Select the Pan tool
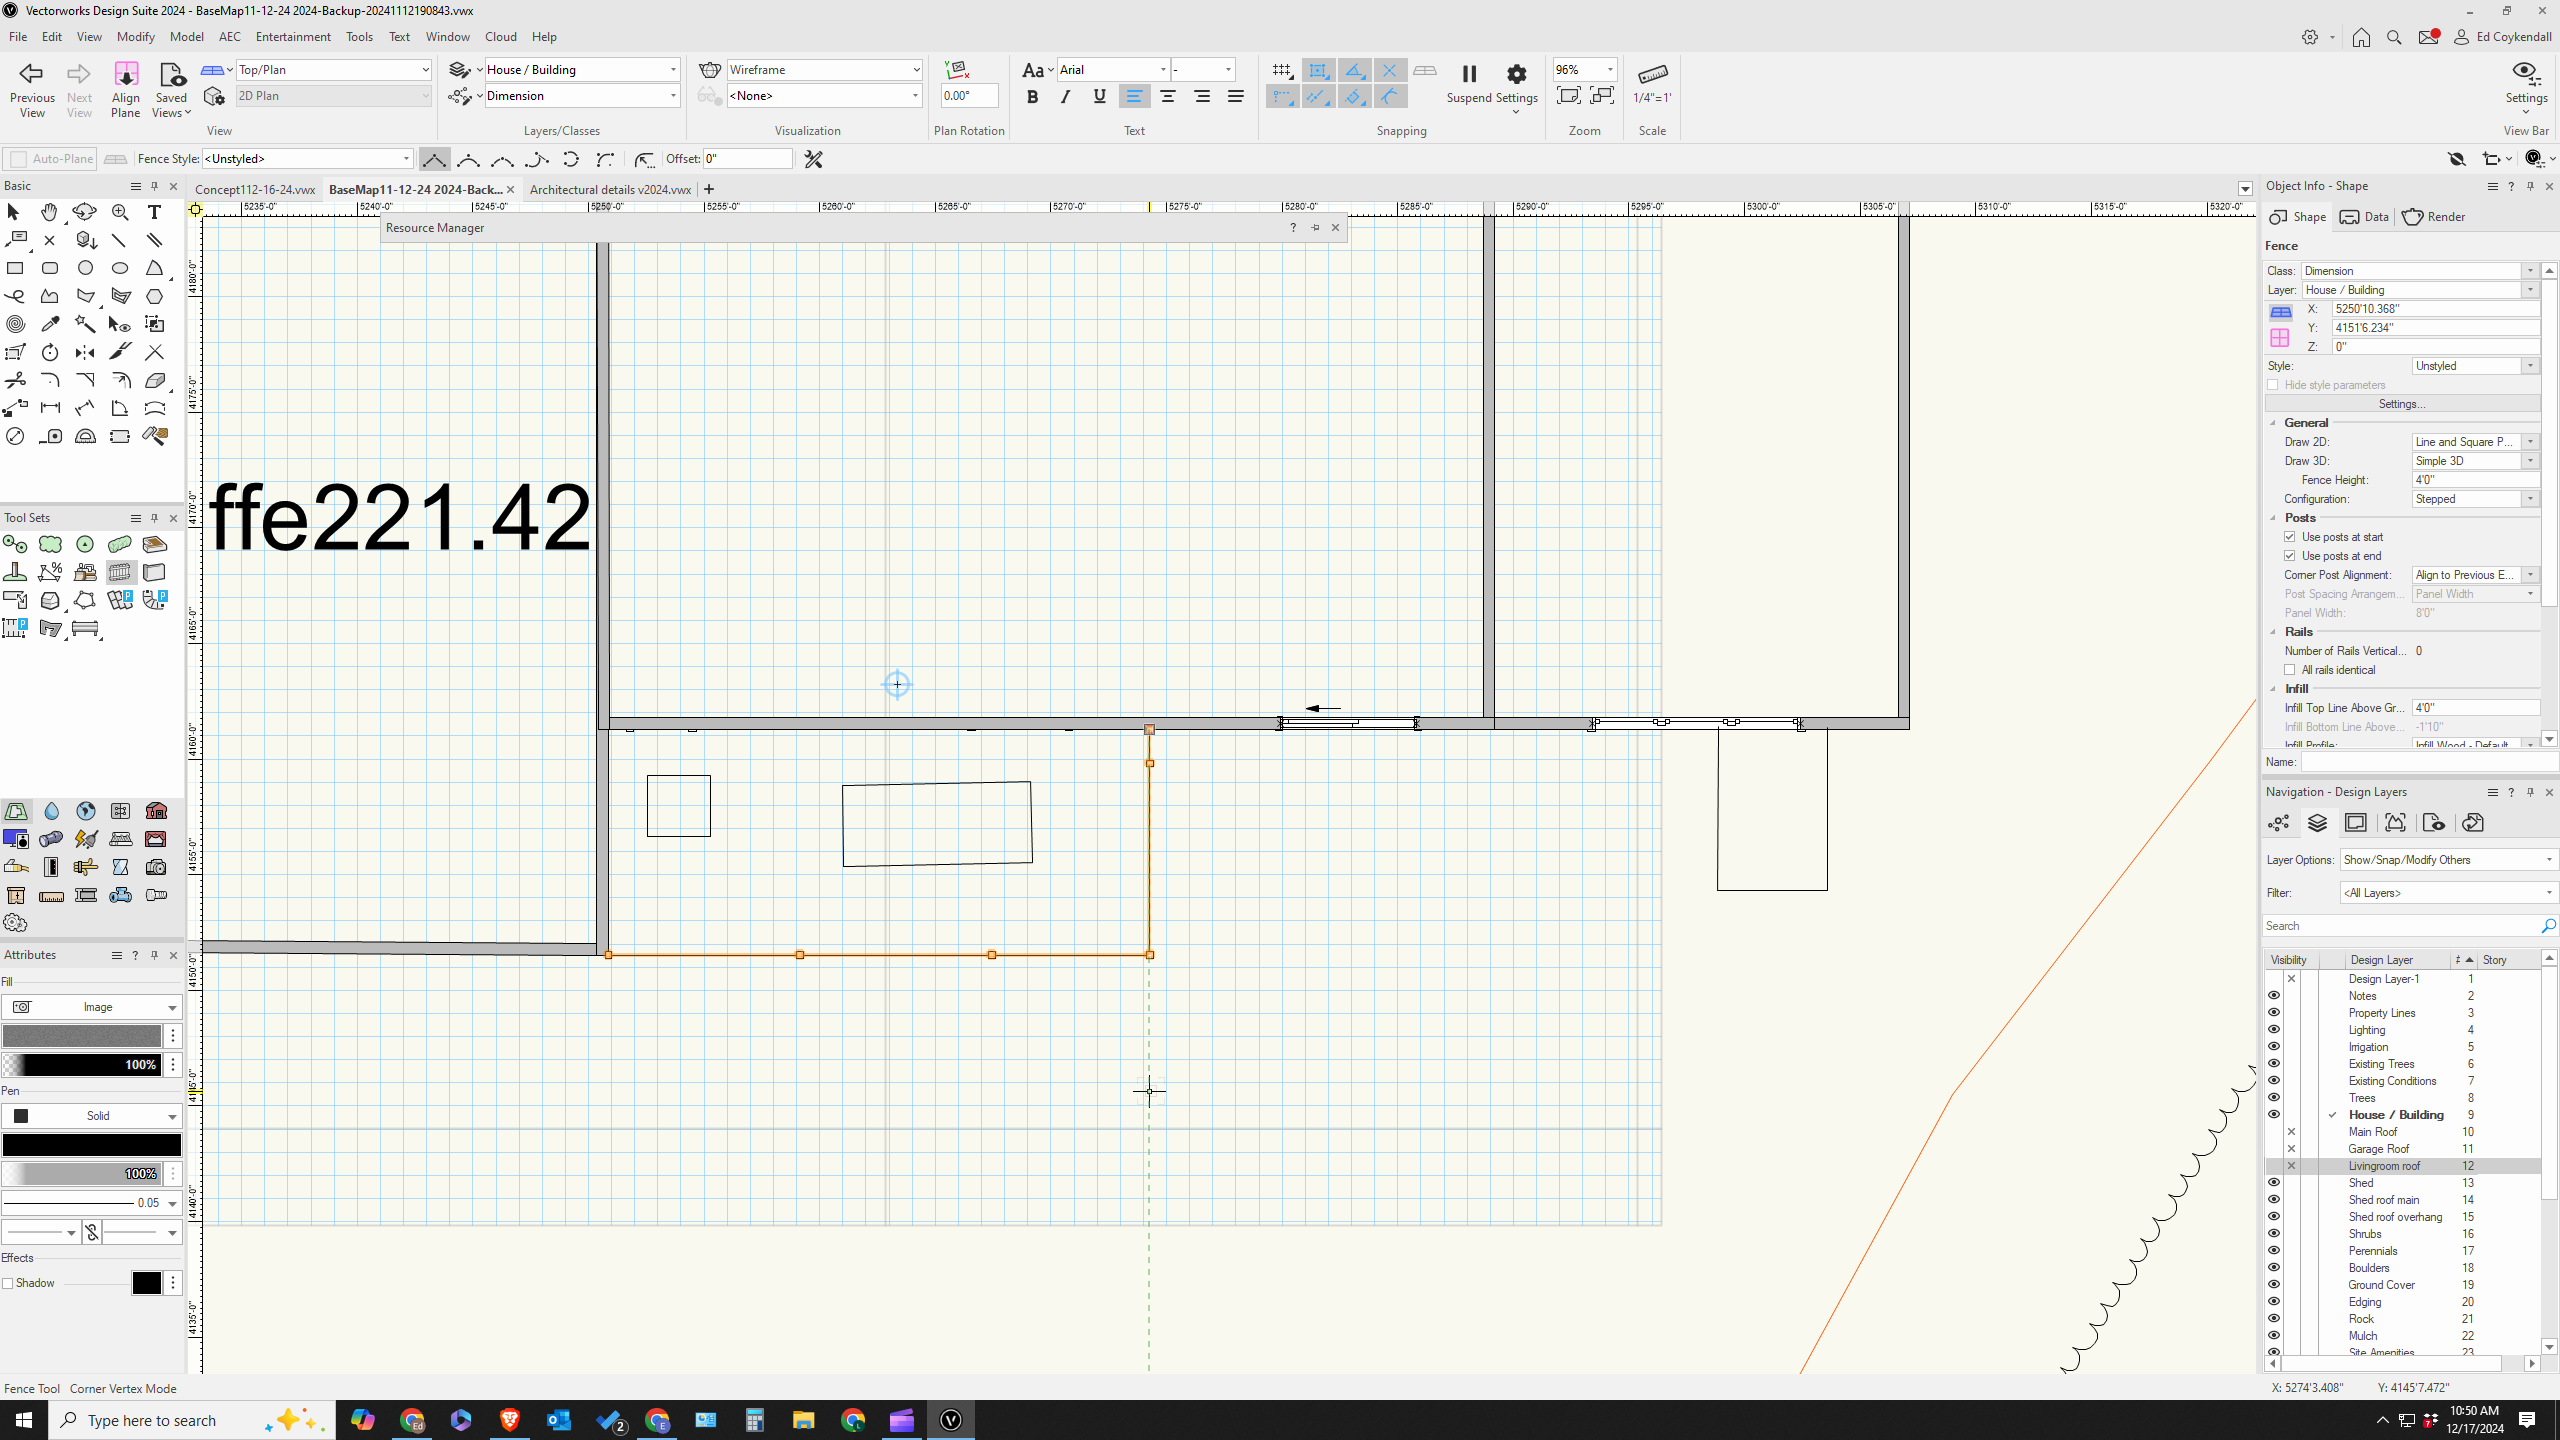Image resolution: width=2560 pixels, height=1440 pixels. pyautogui.click(x=48, y=212)
